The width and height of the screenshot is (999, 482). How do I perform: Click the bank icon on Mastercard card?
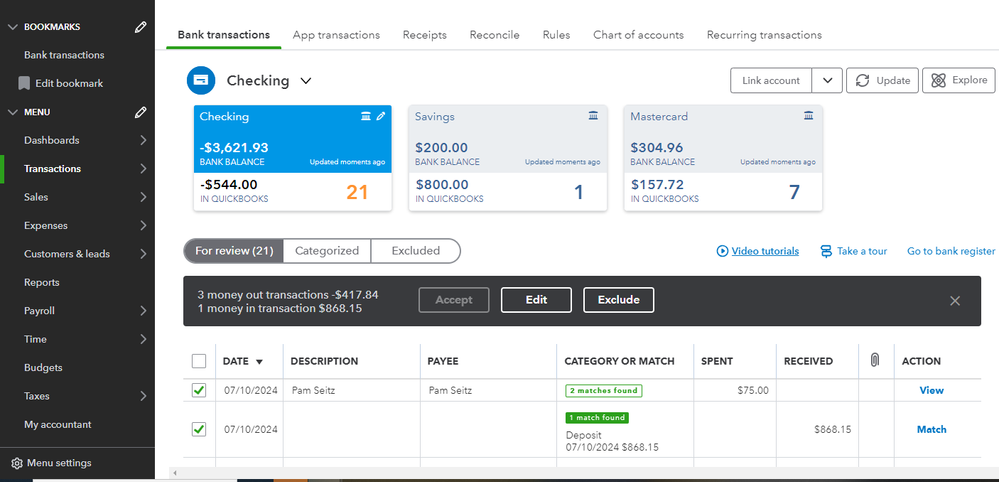point(809,117)
